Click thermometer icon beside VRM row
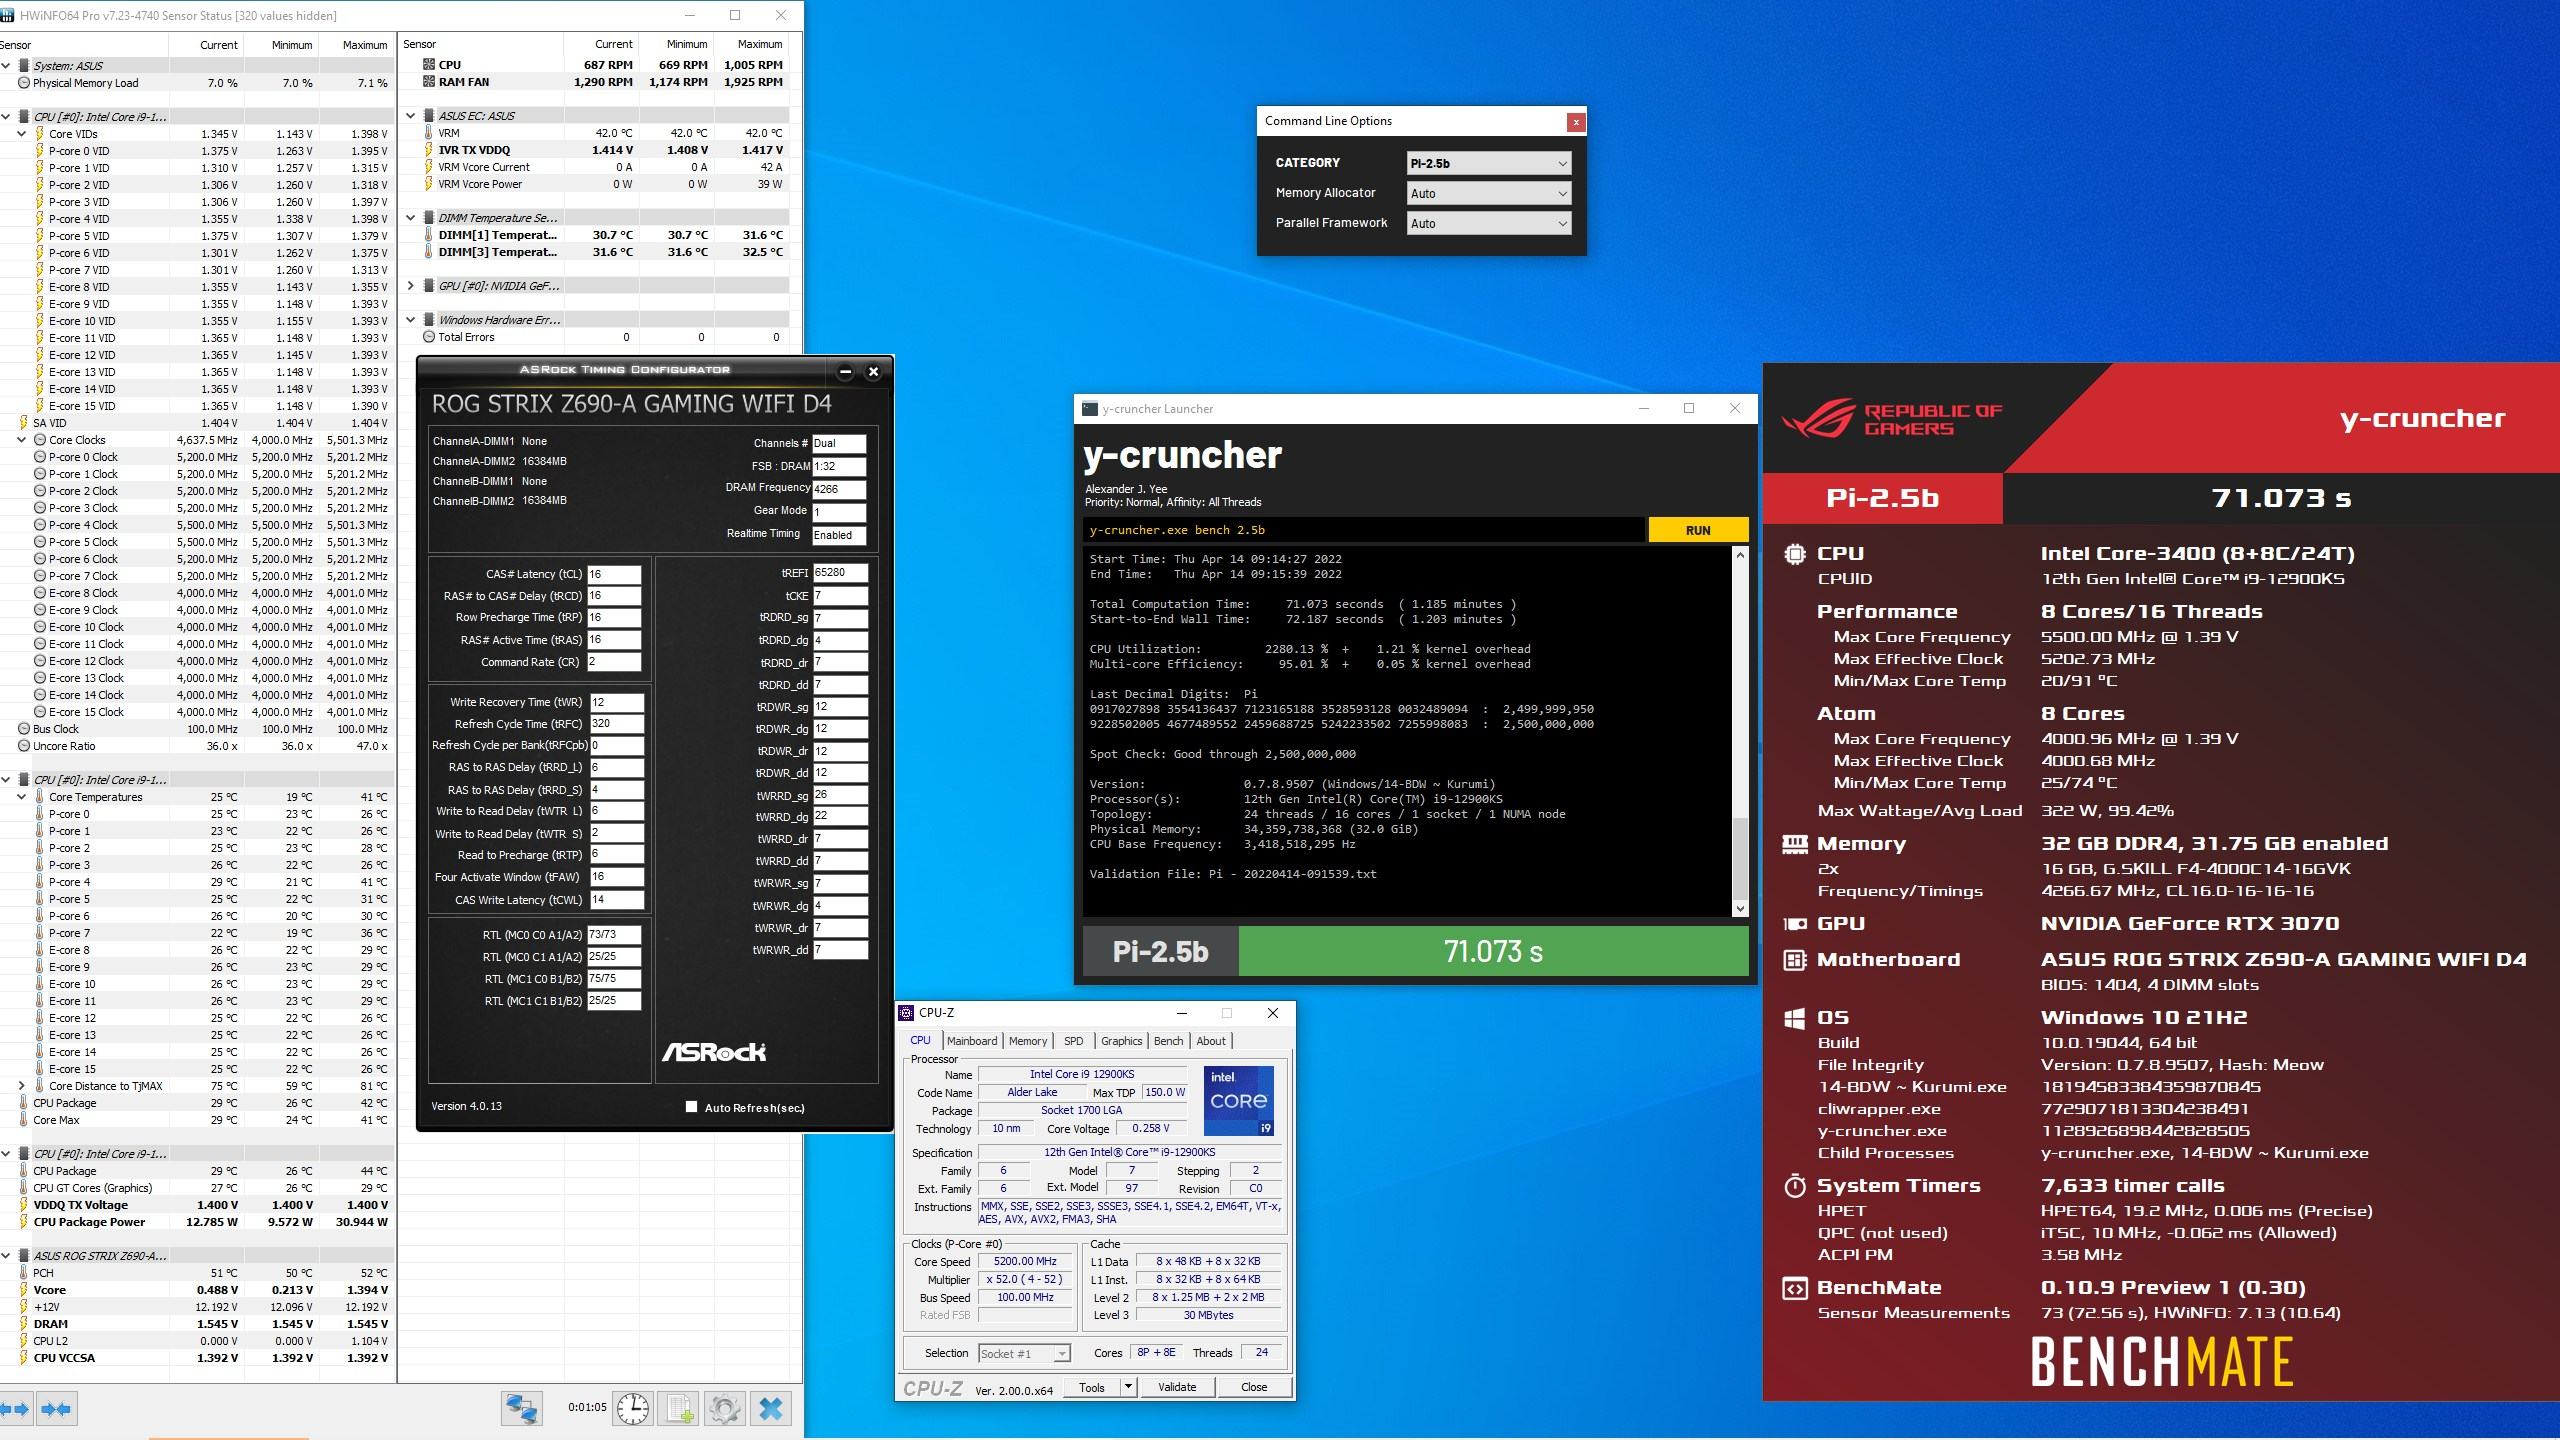 429,133
